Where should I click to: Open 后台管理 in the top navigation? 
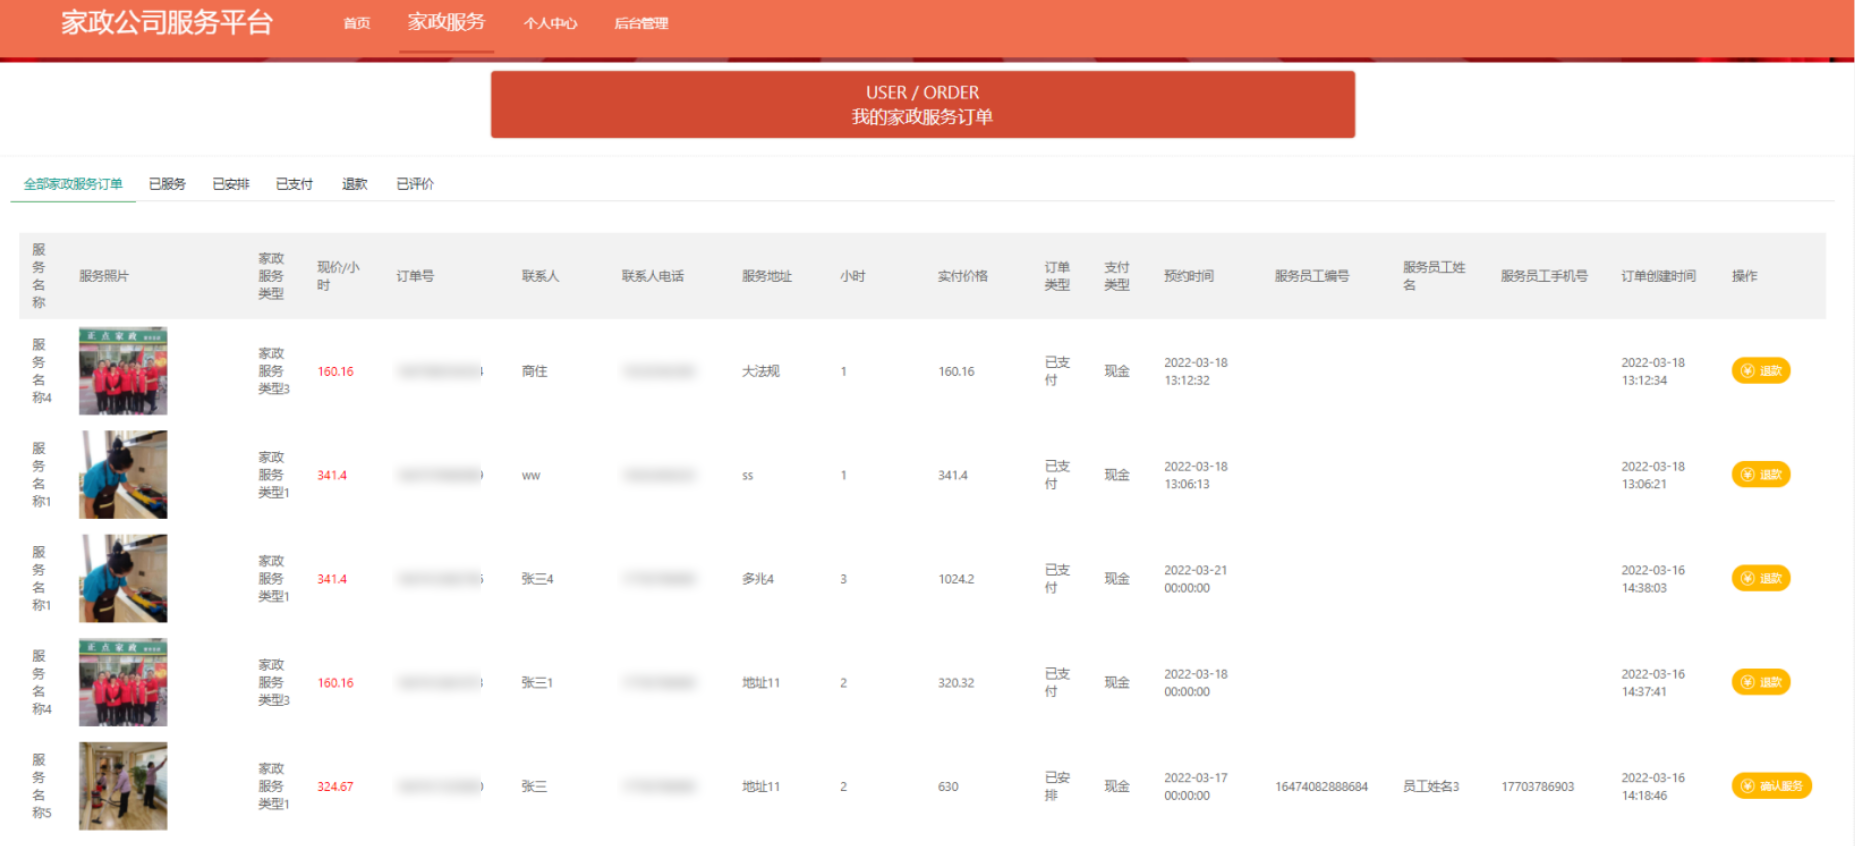(641, 23)
